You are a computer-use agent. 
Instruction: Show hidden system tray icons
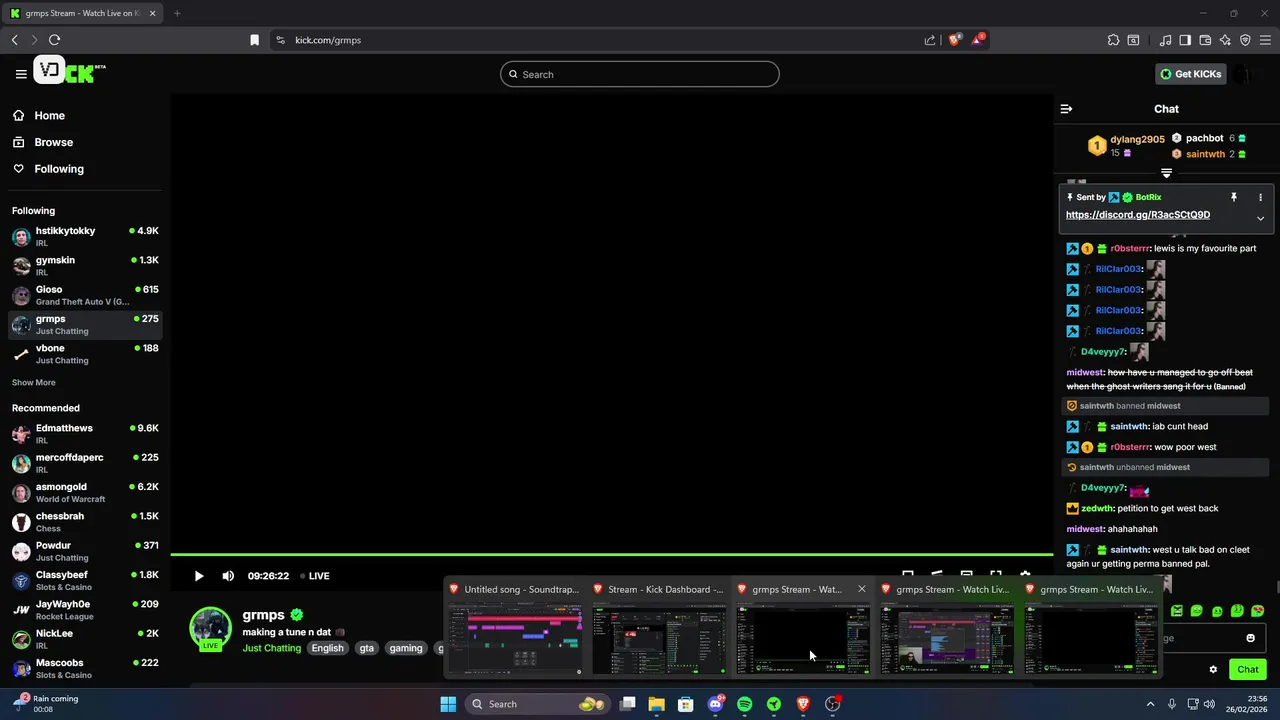point(1150,704)
